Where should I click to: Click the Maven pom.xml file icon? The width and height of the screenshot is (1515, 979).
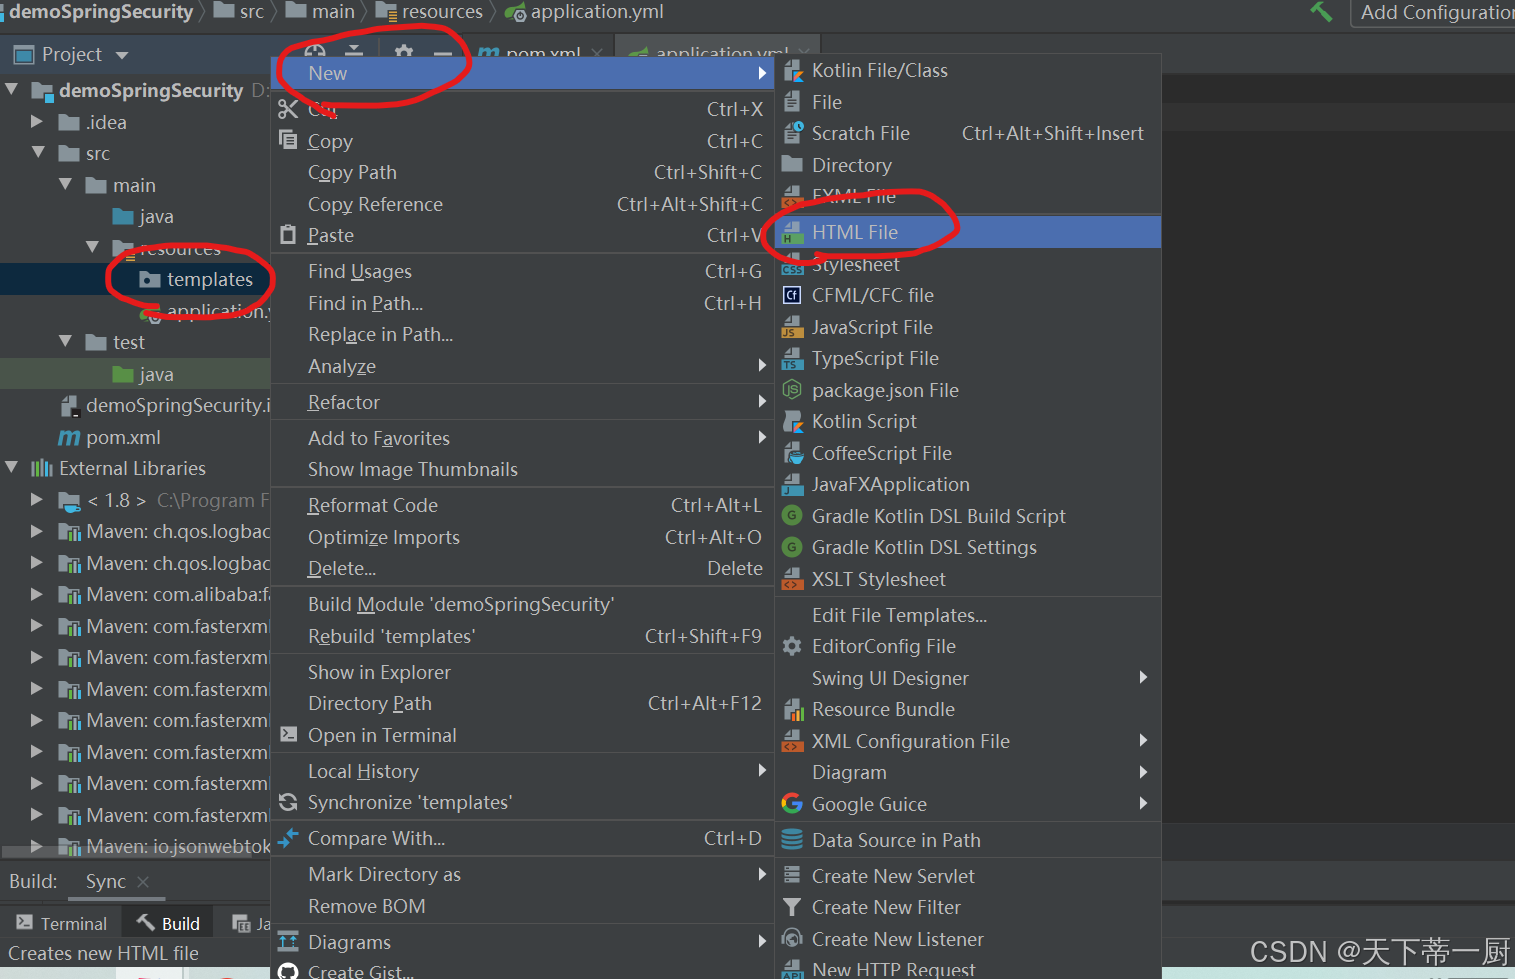coord(69,437)
